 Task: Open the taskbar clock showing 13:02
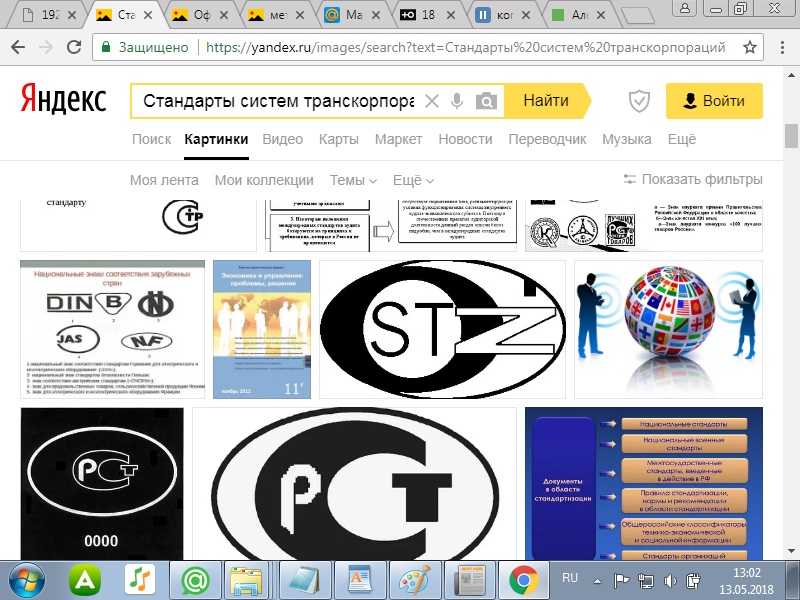746,581
